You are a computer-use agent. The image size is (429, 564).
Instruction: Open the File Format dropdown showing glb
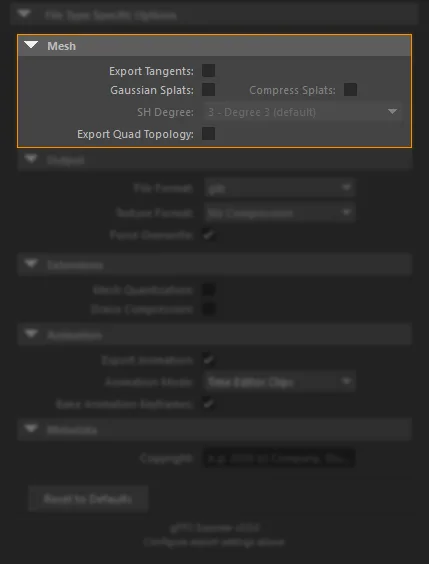point(279,188)
